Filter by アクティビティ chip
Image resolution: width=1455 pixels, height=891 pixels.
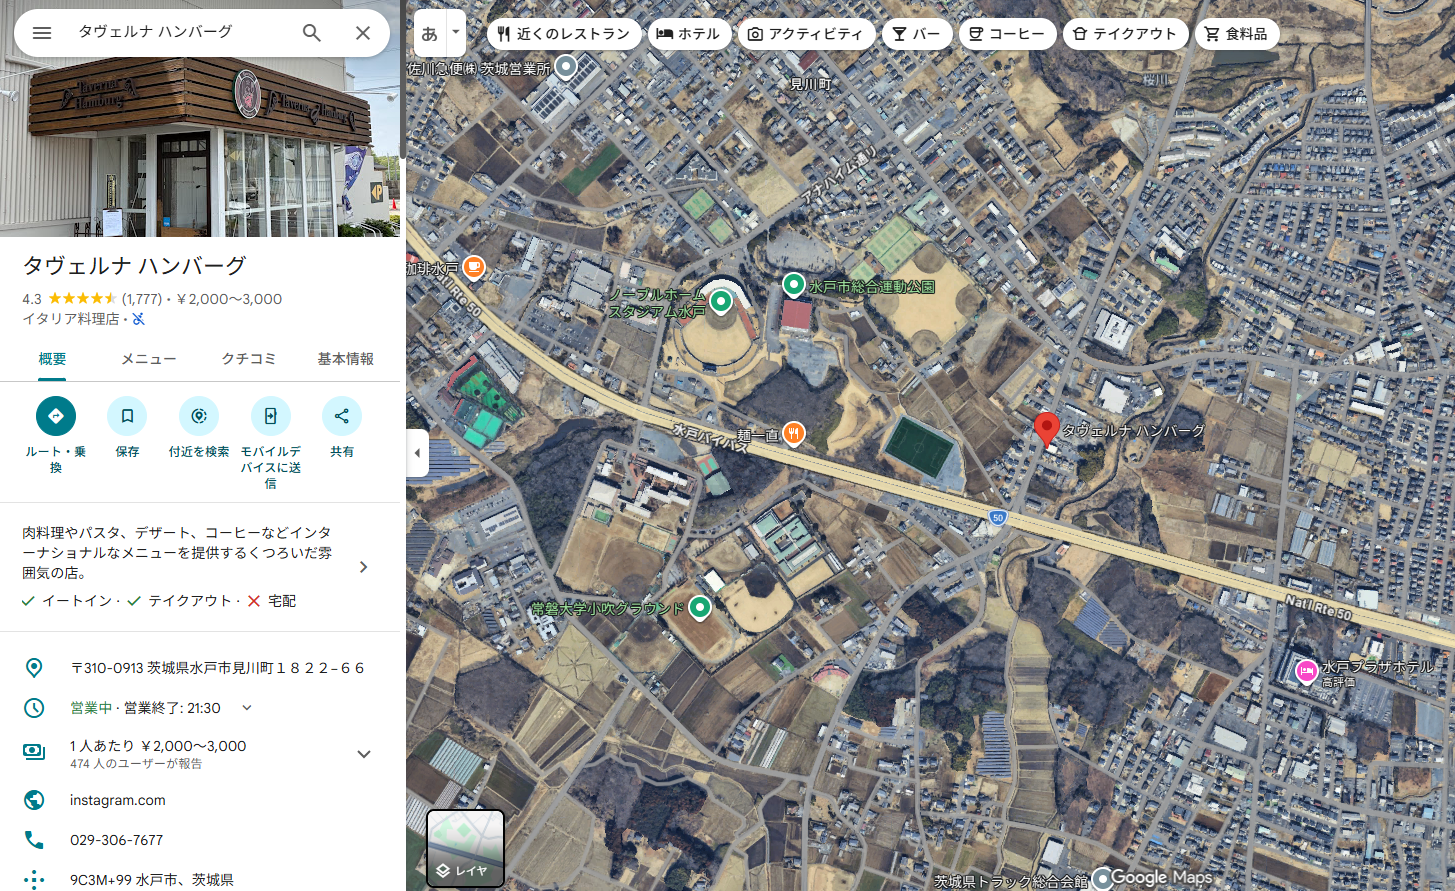click(x=806, y=34)
